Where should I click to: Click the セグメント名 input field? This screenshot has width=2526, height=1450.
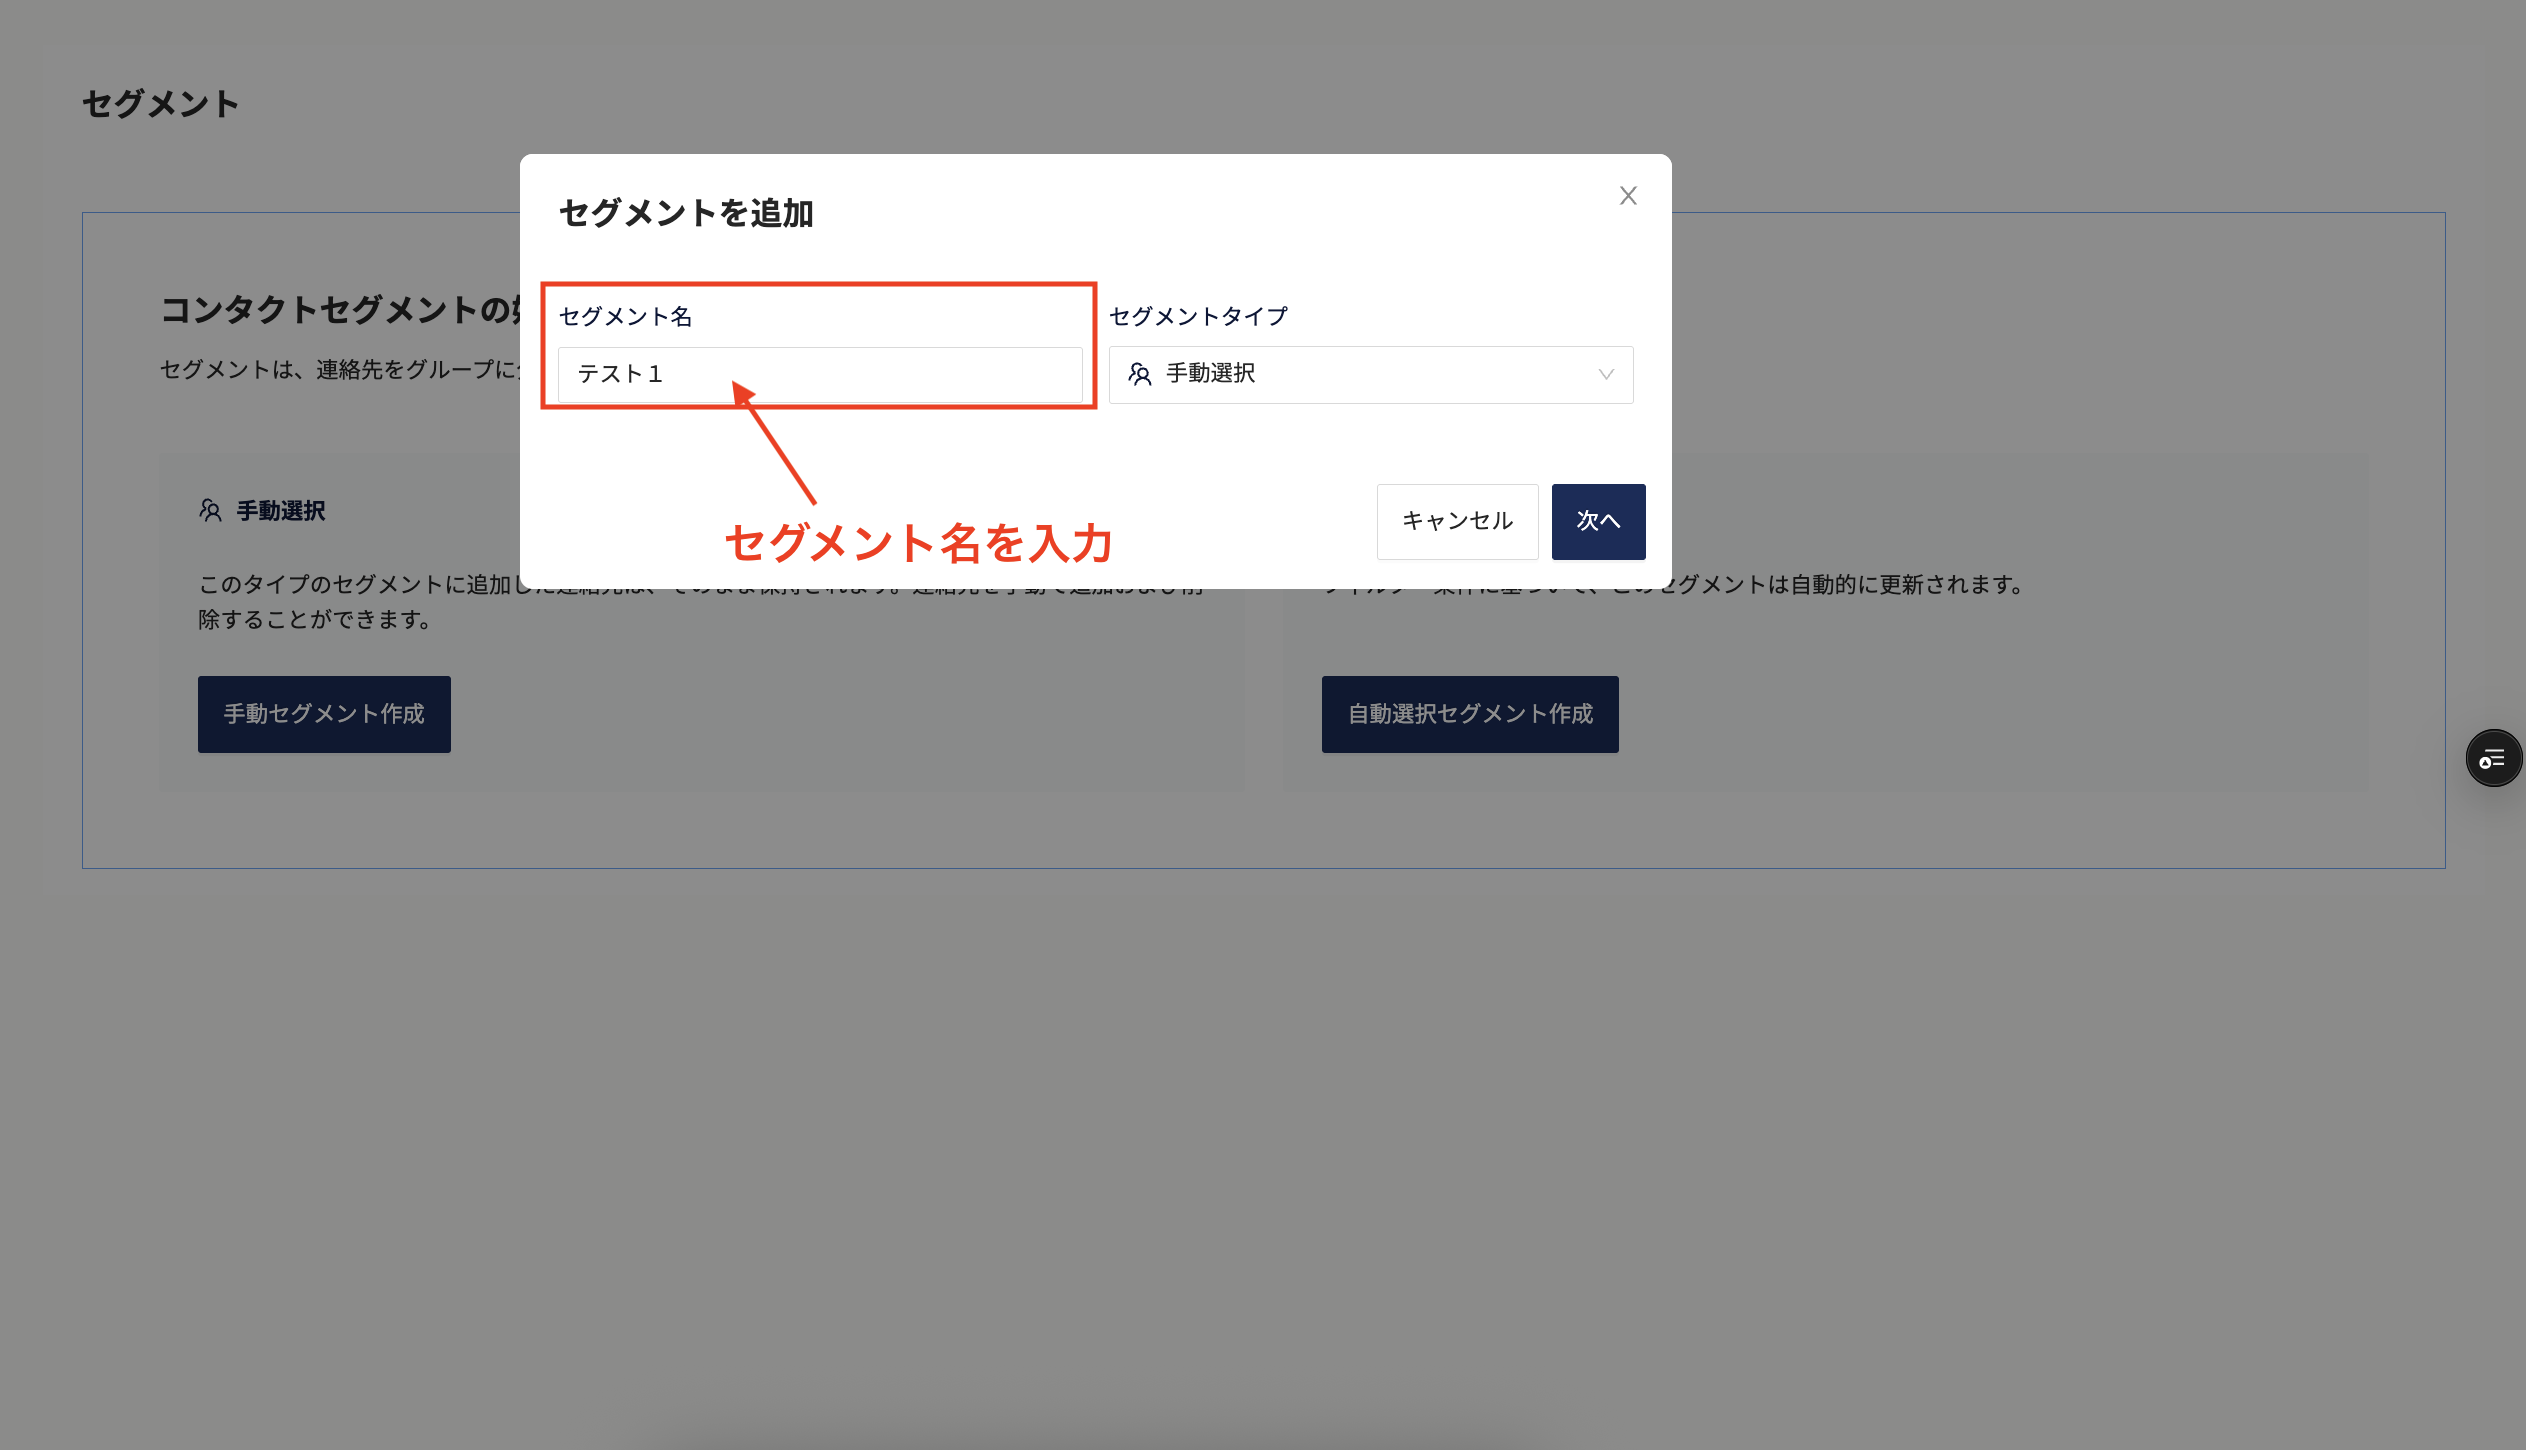pyautogui.click(x=820, y=375)
